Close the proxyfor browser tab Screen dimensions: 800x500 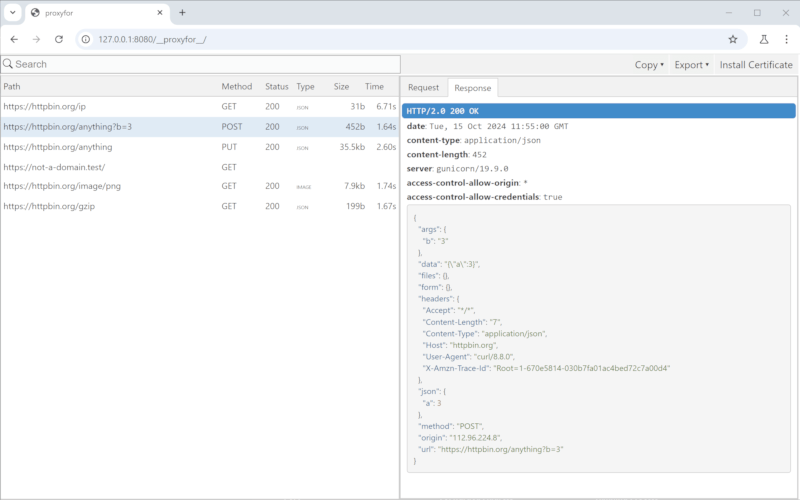pyautogui.click(x=158, y=13)
